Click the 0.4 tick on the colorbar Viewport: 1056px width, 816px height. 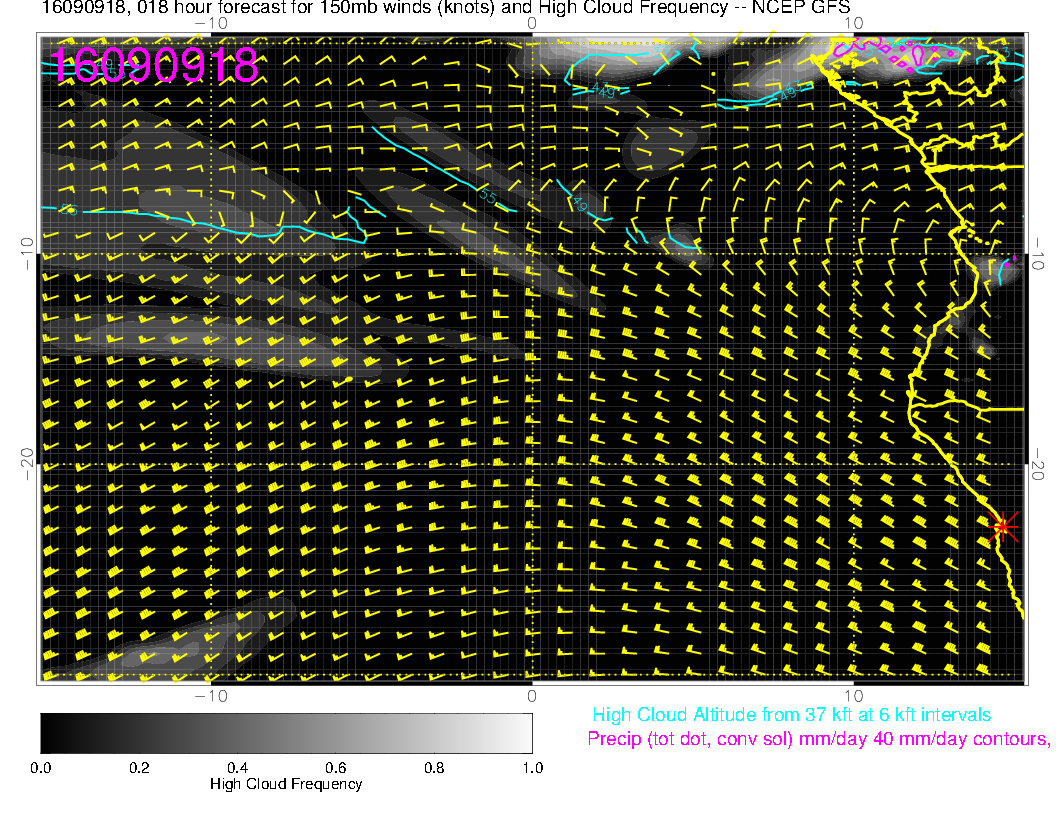237,767
